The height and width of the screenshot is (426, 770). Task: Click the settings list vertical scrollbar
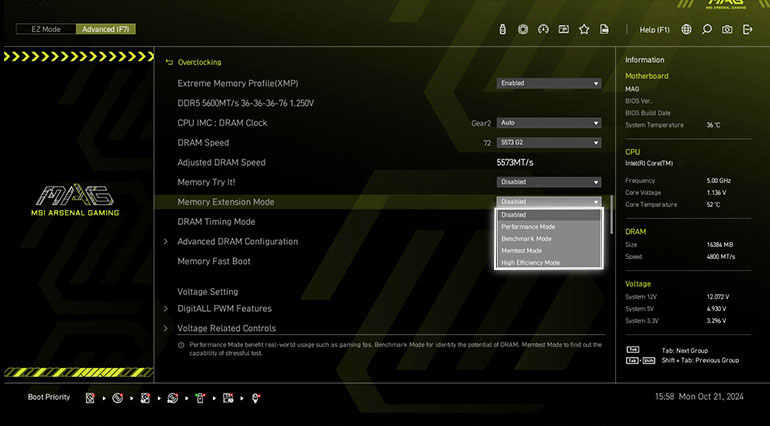[611, 215]
